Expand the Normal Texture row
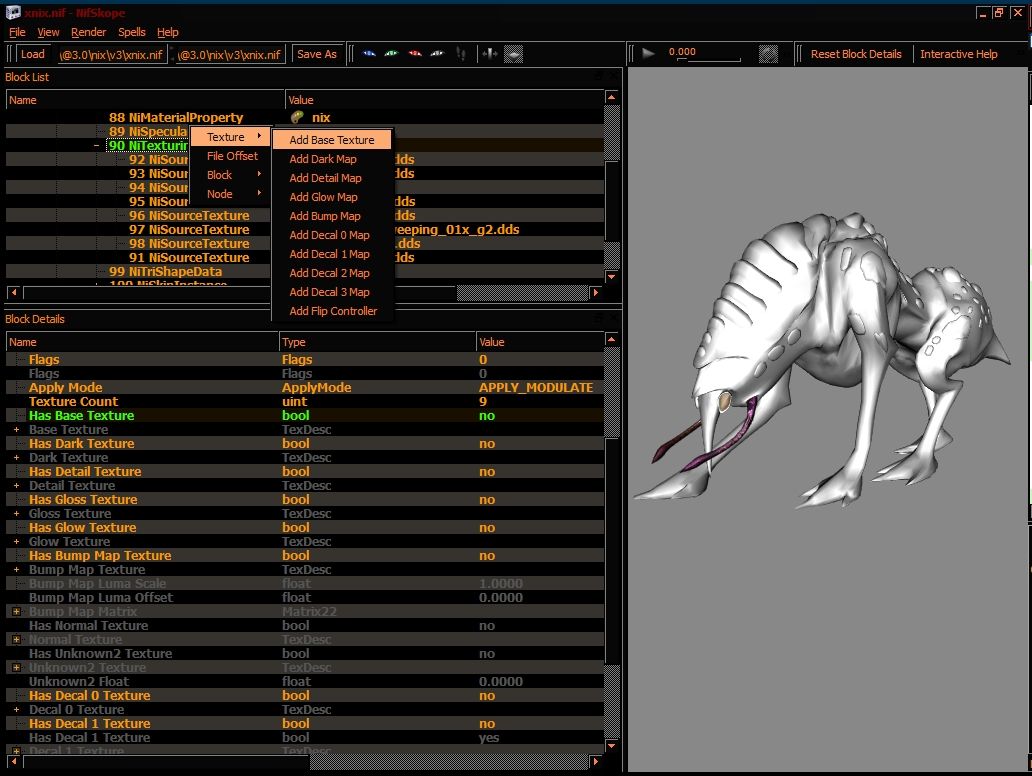The image size is (1032, 776). [16, 639]
